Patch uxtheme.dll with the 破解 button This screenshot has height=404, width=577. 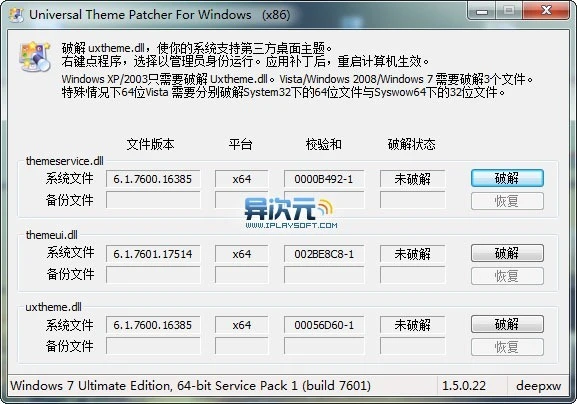coord(507,324)
